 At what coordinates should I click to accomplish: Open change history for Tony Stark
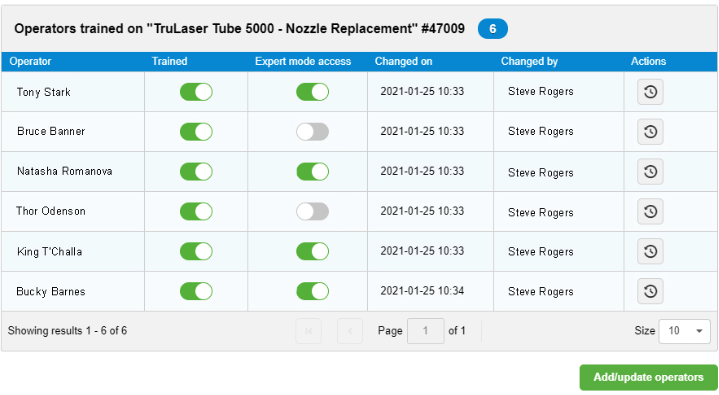(x=650, y=92)
